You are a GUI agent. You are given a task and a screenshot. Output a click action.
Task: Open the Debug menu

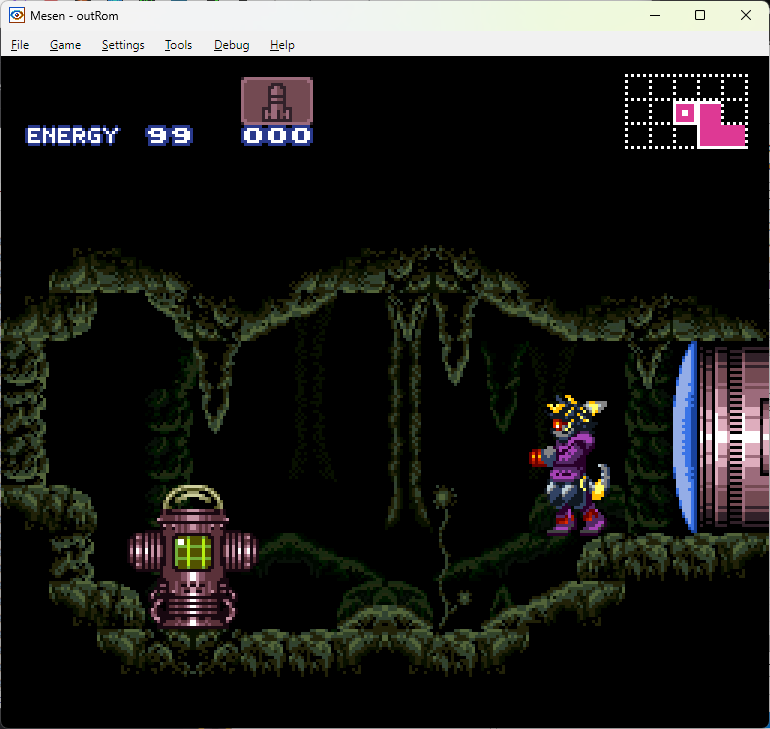231,45
